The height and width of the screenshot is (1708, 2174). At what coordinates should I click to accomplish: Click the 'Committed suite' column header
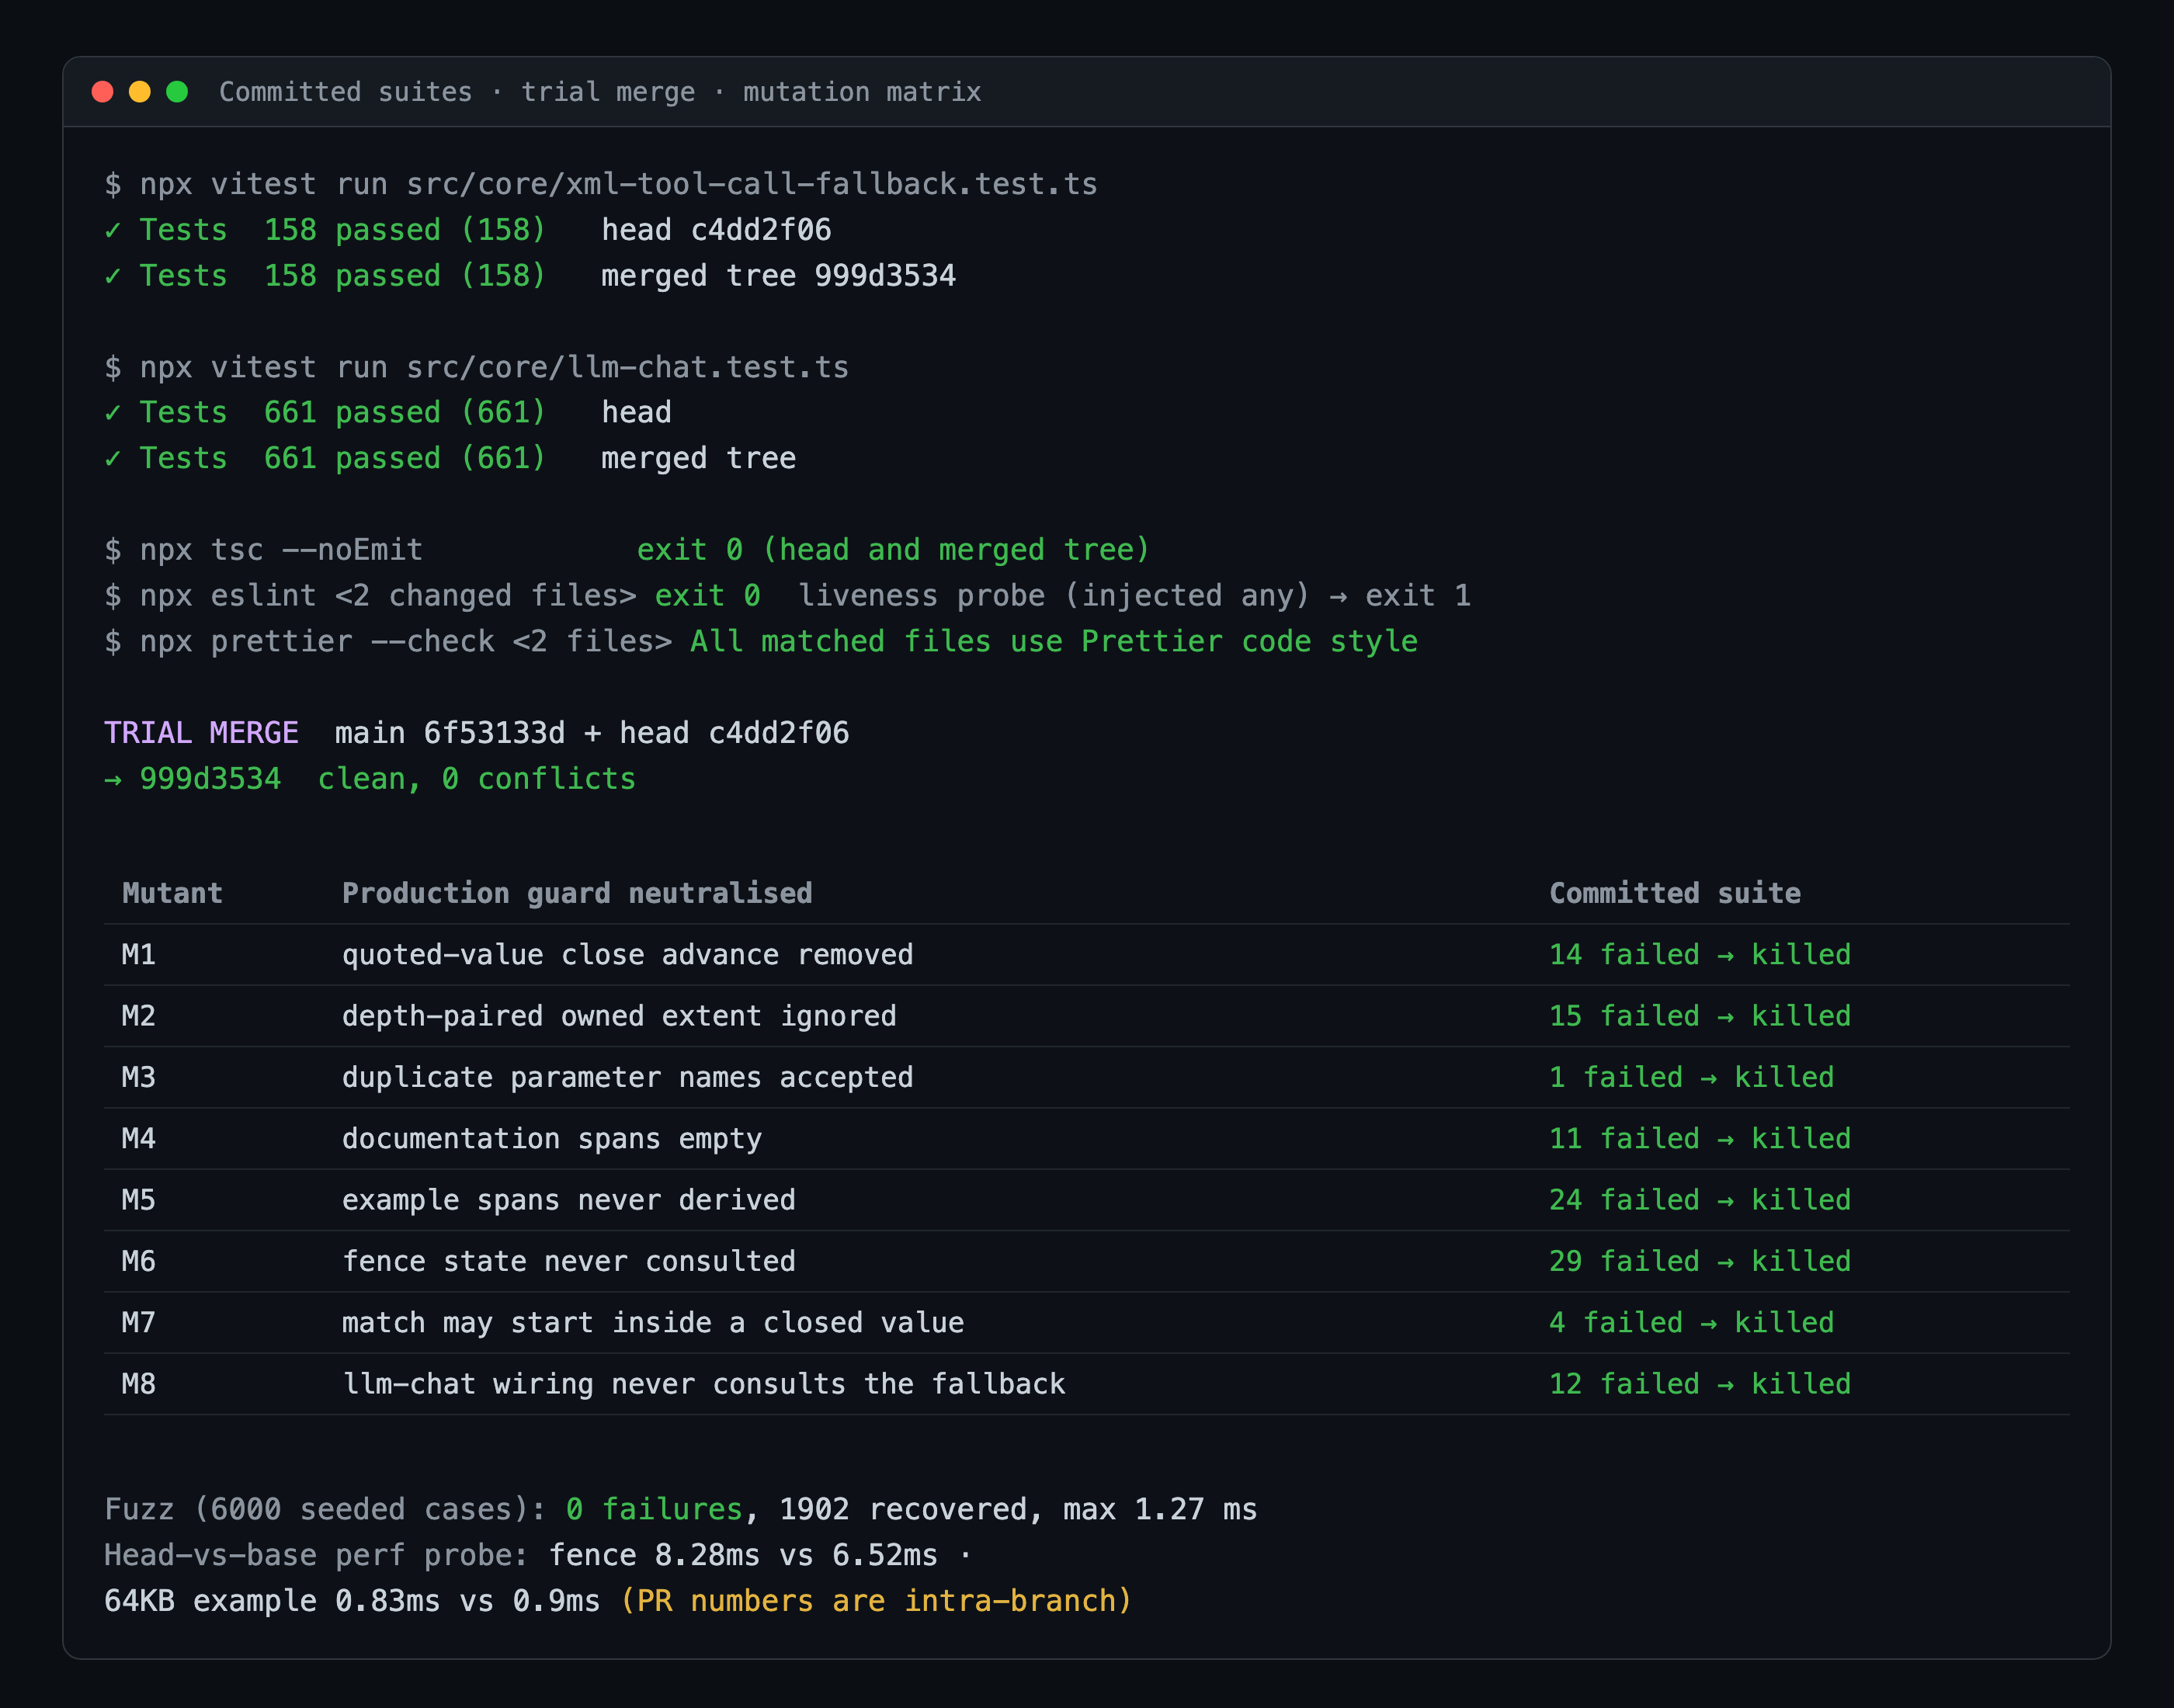pos(1675,893)
